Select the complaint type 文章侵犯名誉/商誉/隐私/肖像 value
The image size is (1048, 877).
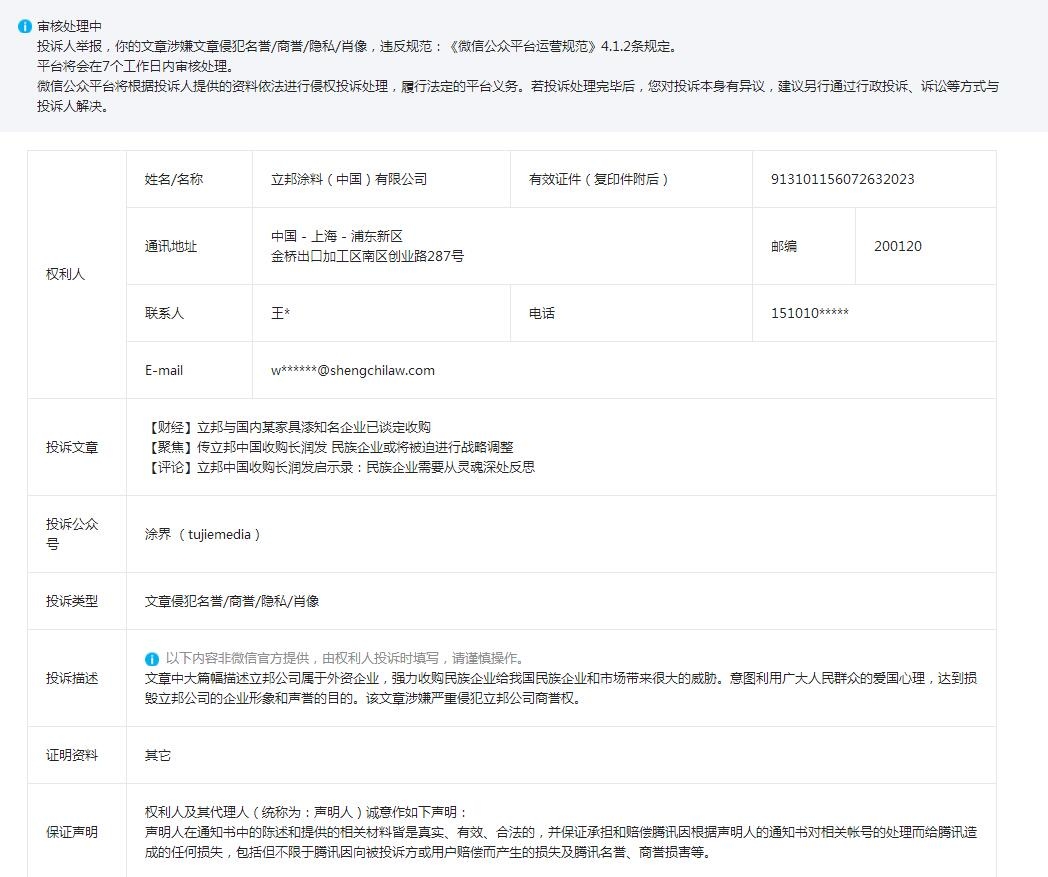(232, 601)
